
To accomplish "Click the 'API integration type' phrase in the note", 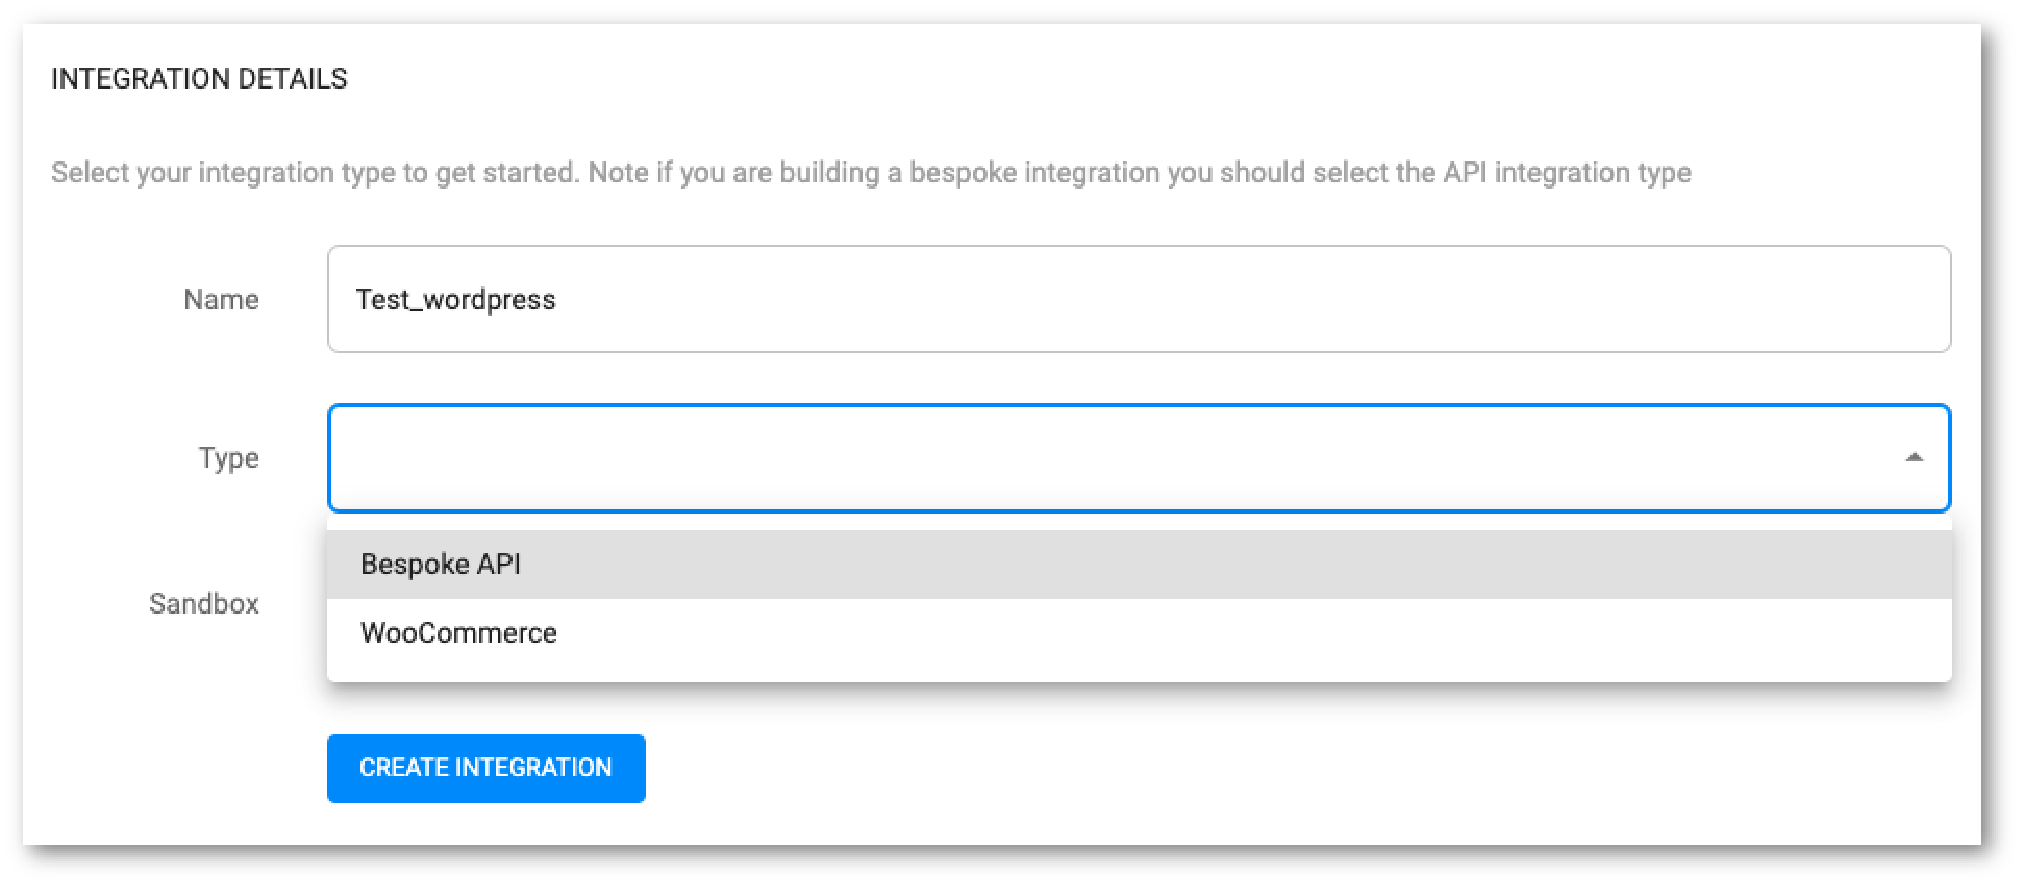I will 1567,172.
